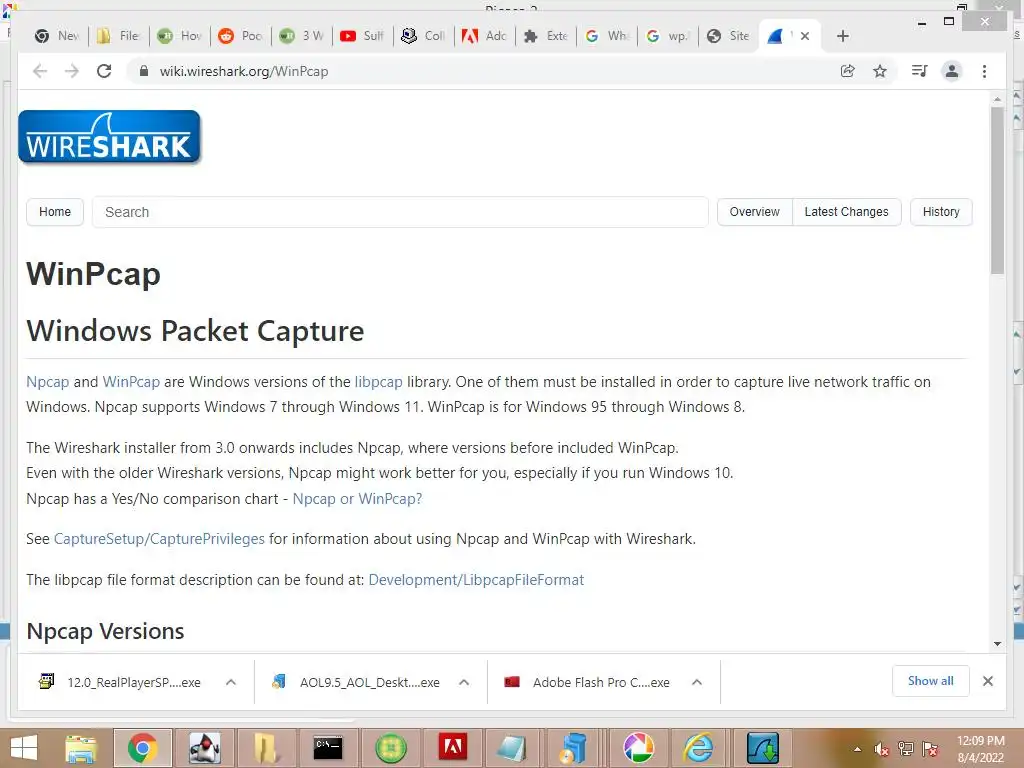Switch to the 'File' tab
The width and height of the screenshot is (1024, 768).
pos(119,36)
